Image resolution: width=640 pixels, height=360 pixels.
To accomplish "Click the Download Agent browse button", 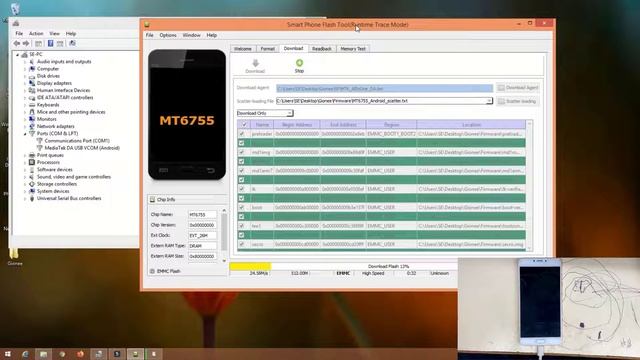I will tap(518, 88).
